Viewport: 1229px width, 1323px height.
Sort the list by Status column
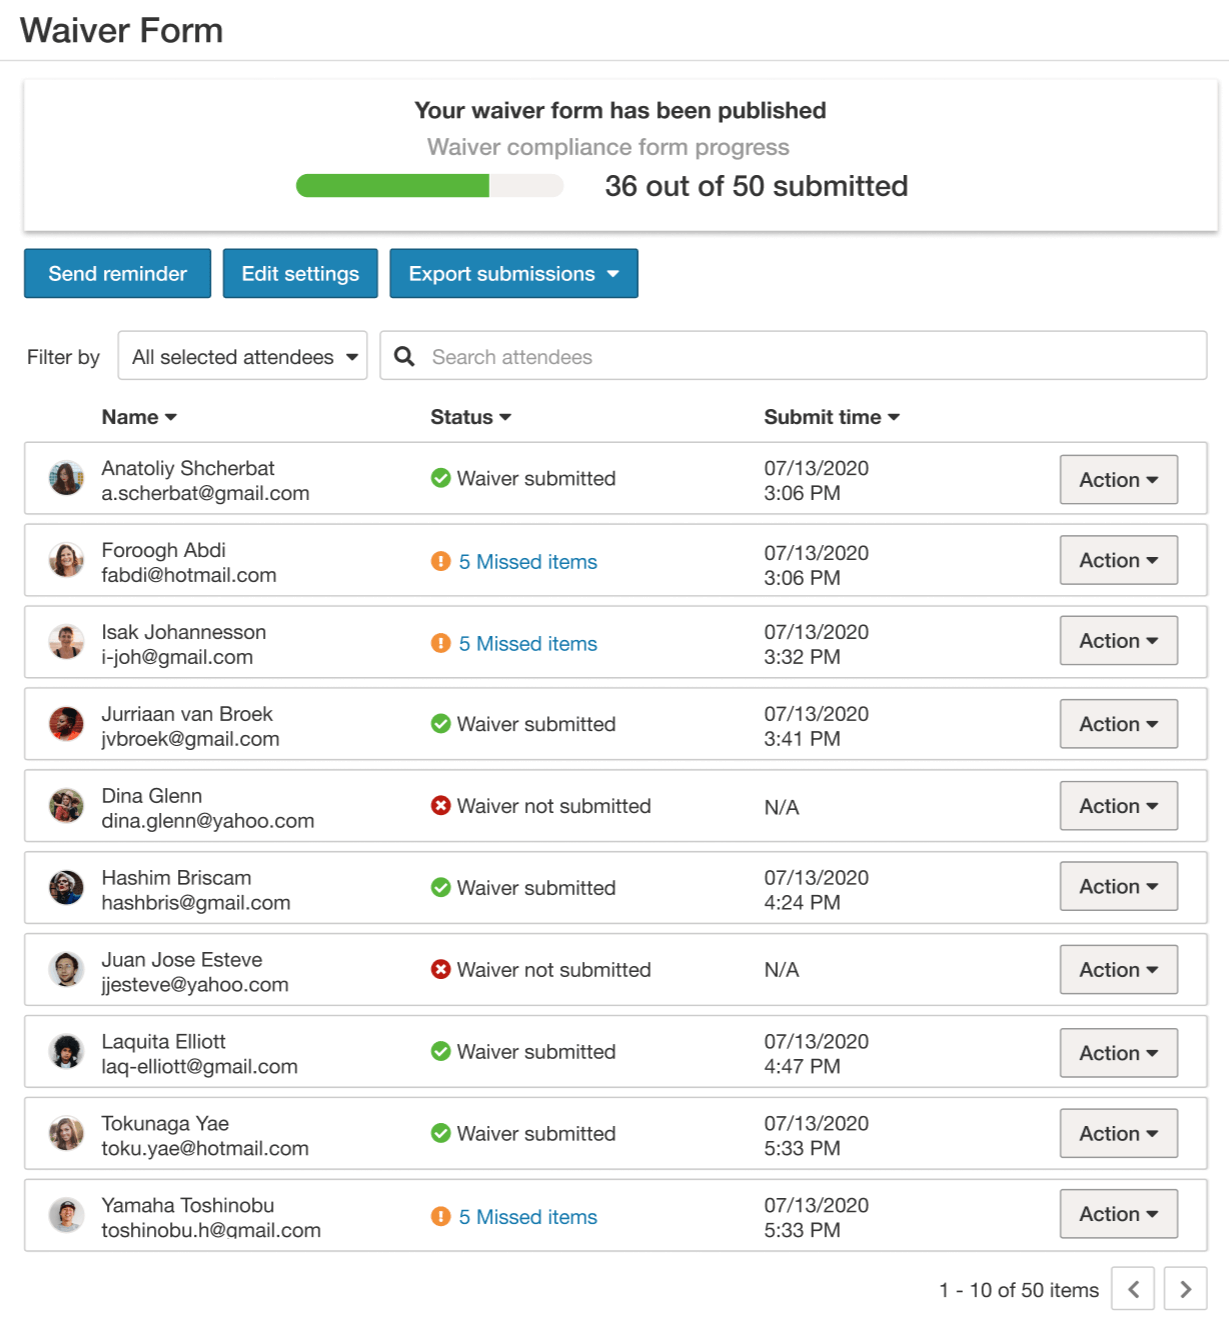470,417
